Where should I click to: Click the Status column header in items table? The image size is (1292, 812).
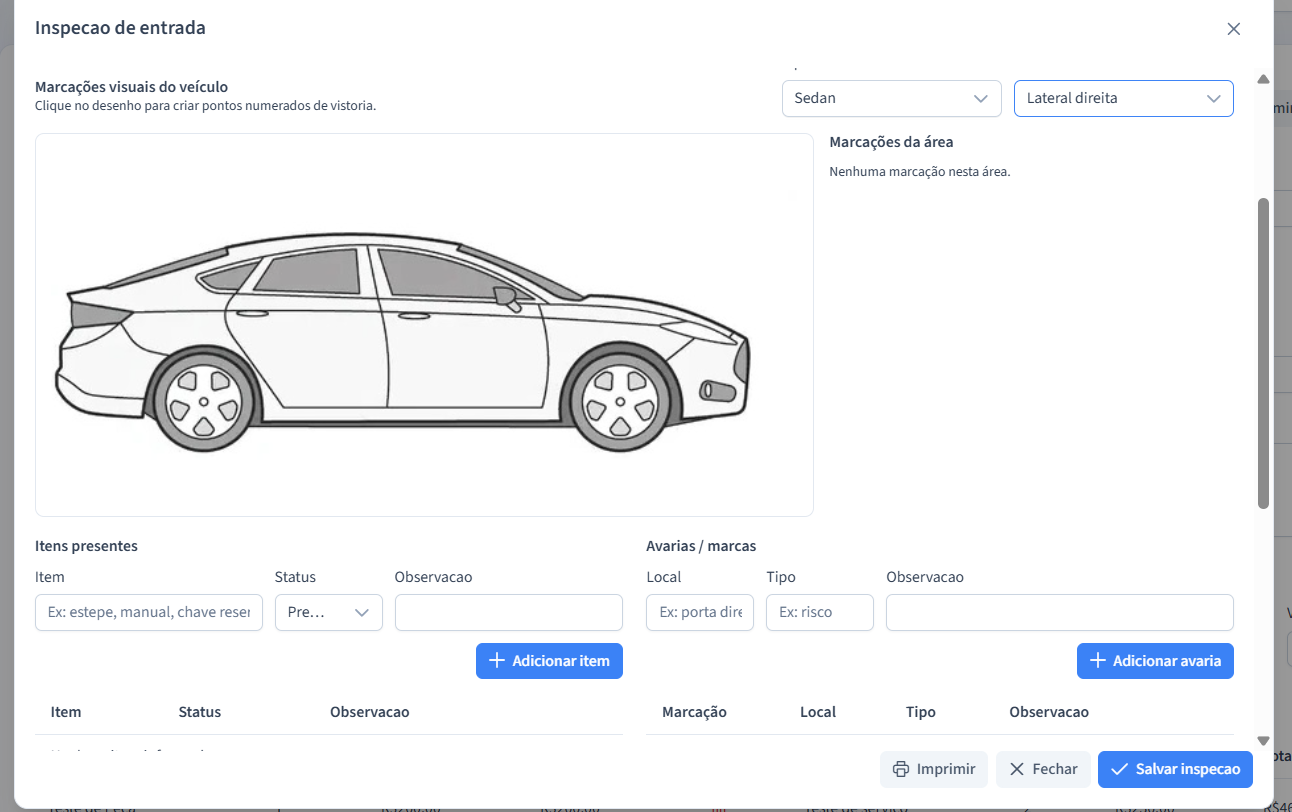tap(200, 712)
